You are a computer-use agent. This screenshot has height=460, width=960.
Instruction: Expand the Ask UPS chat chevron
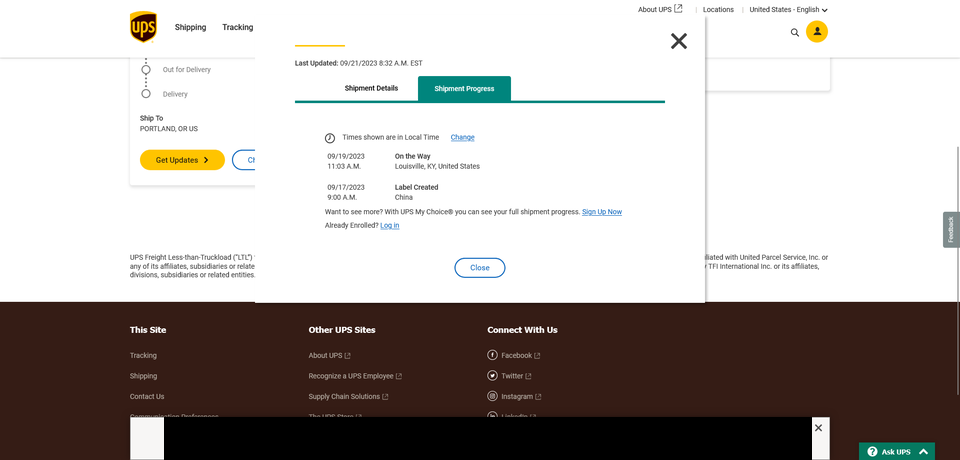pyautogui.click(x=924, y=451)
